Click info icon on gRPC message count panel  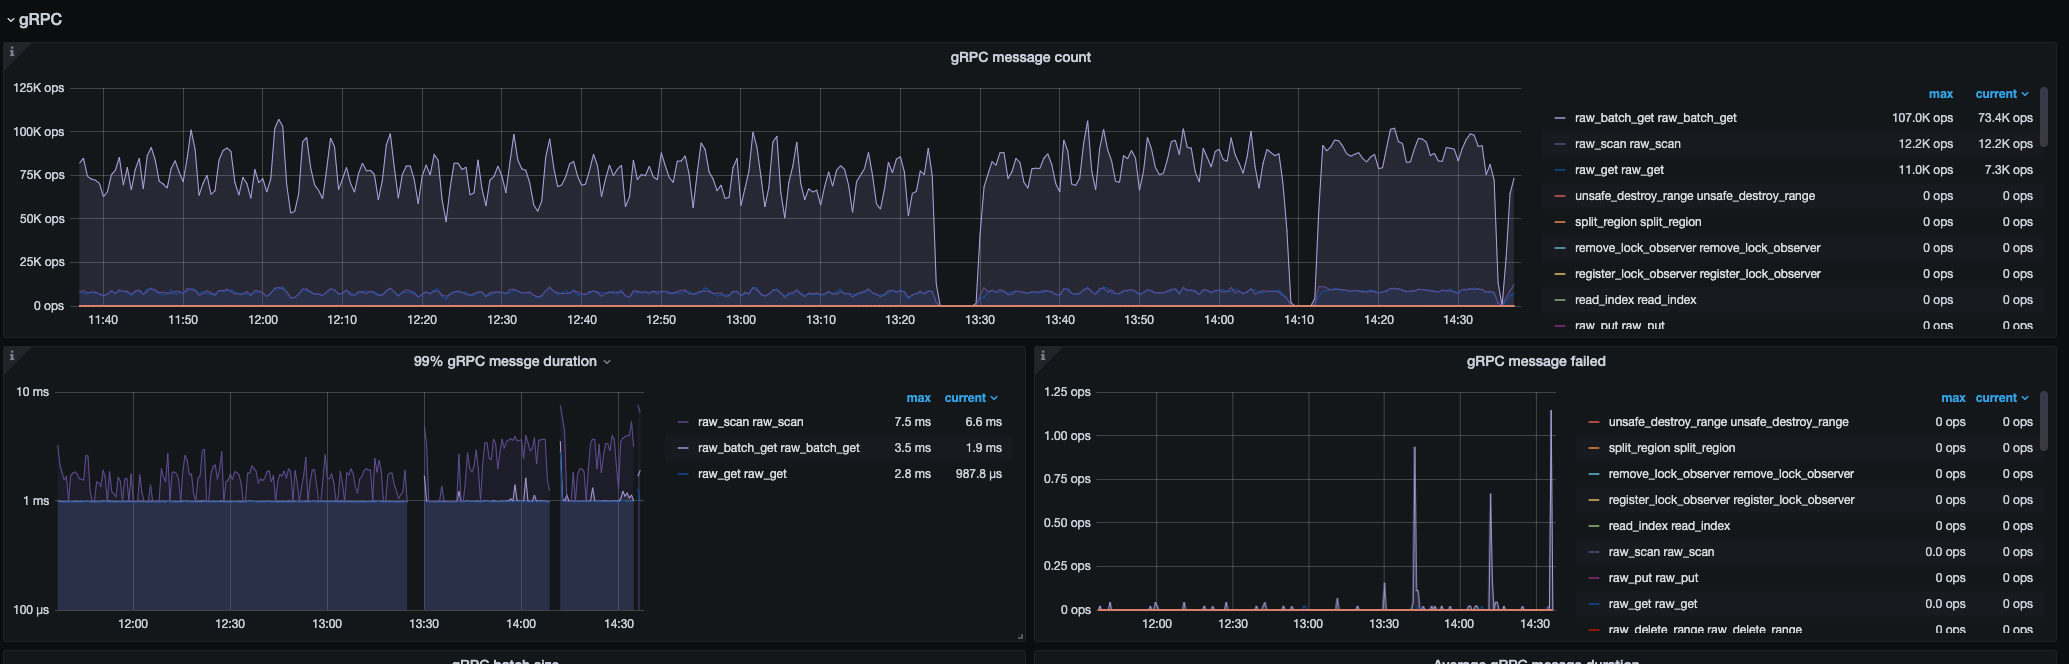pyautogui.click(x=12, y=51)
